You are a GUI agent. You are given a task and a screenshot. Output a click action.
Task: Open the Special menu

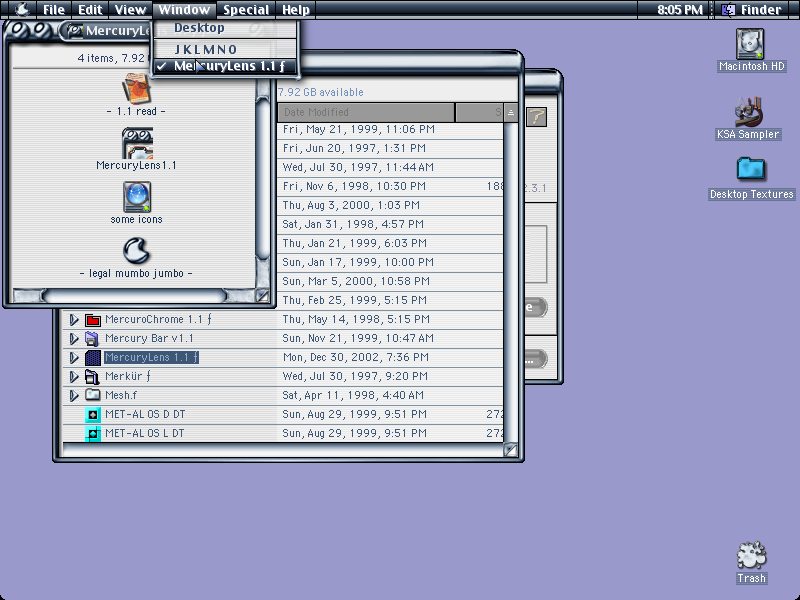pyautogui.click(x=246, y=10)
